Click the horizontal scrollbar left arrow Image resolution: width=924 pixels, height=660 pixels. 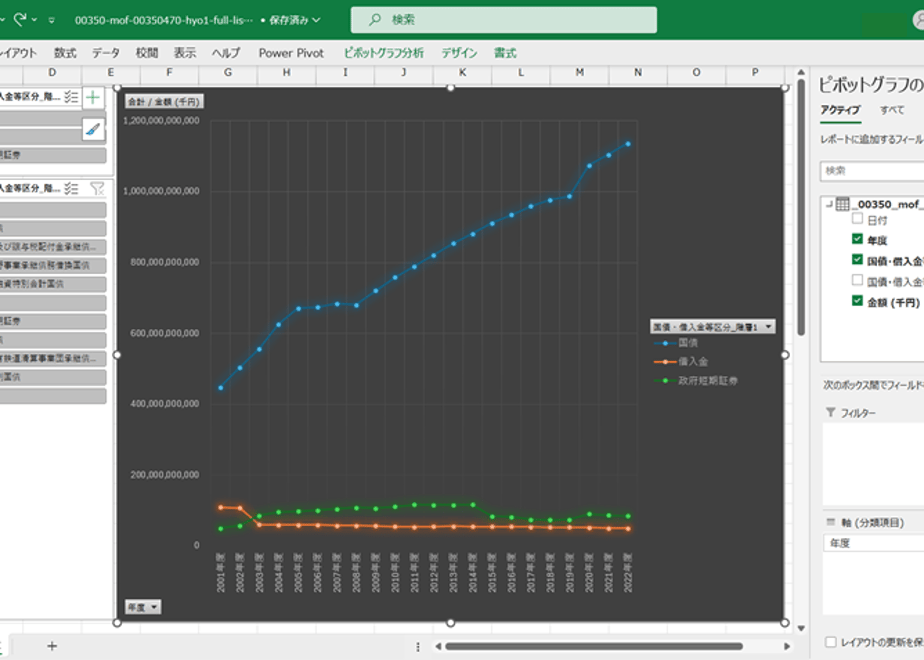[x=438, y=646]
